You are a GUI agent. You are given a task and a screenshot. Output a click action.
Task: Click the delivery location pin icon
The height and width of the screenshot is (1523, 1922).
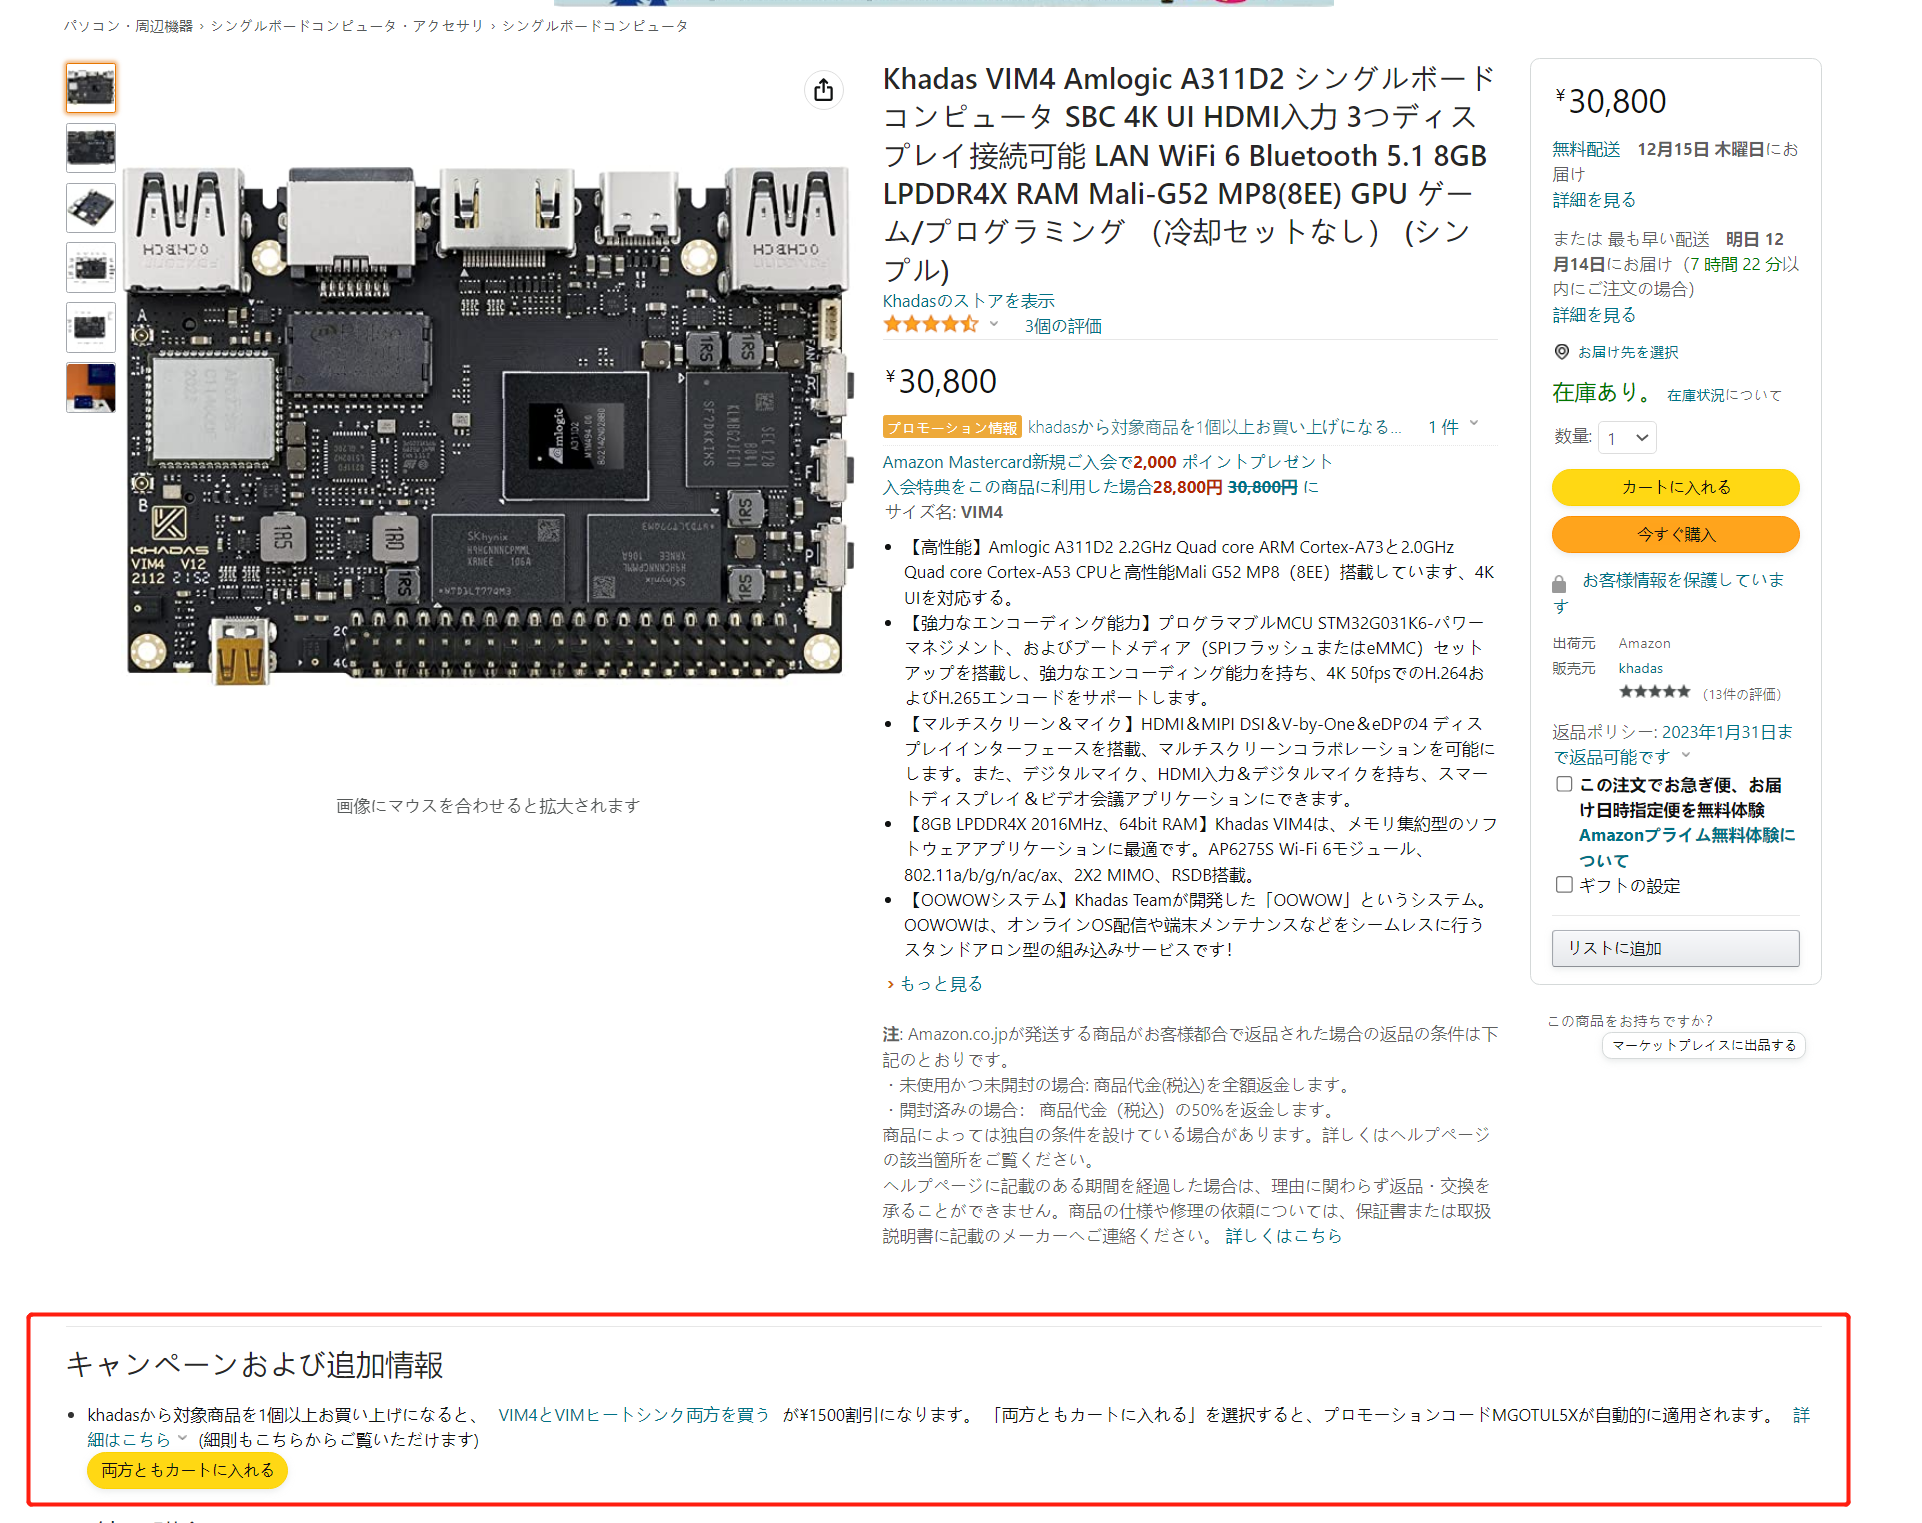pyautogui.click(x=1562, y=352)
